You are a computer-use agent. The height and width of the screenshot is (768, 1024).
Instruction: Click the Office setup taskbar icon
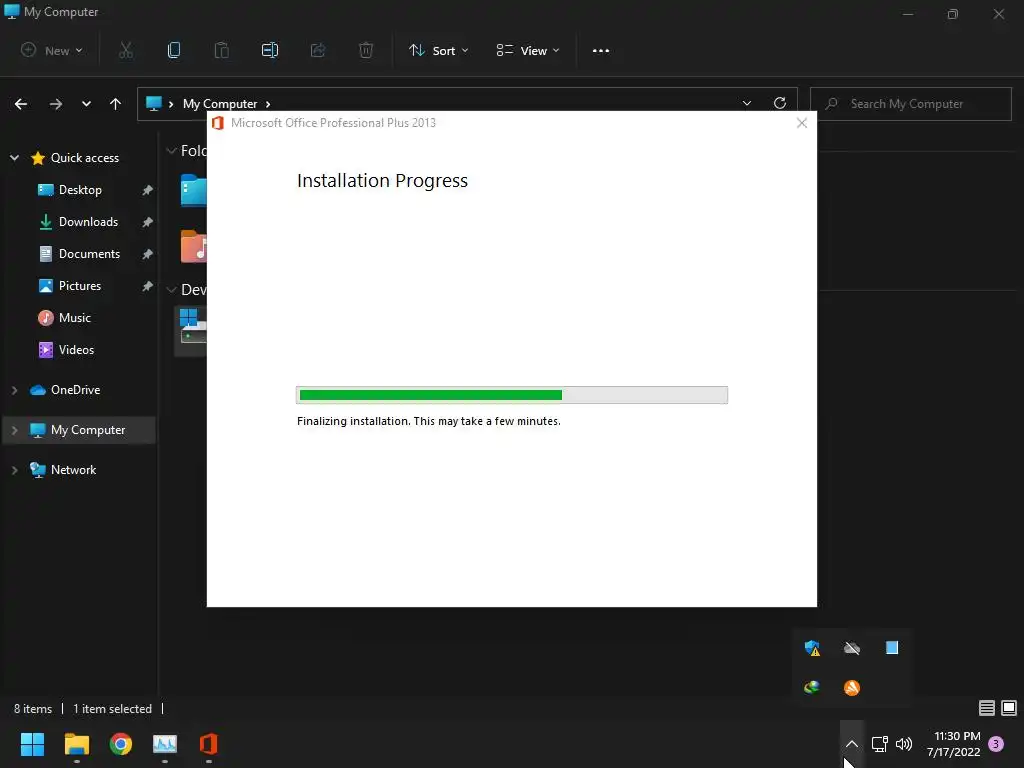pos(208,744)
